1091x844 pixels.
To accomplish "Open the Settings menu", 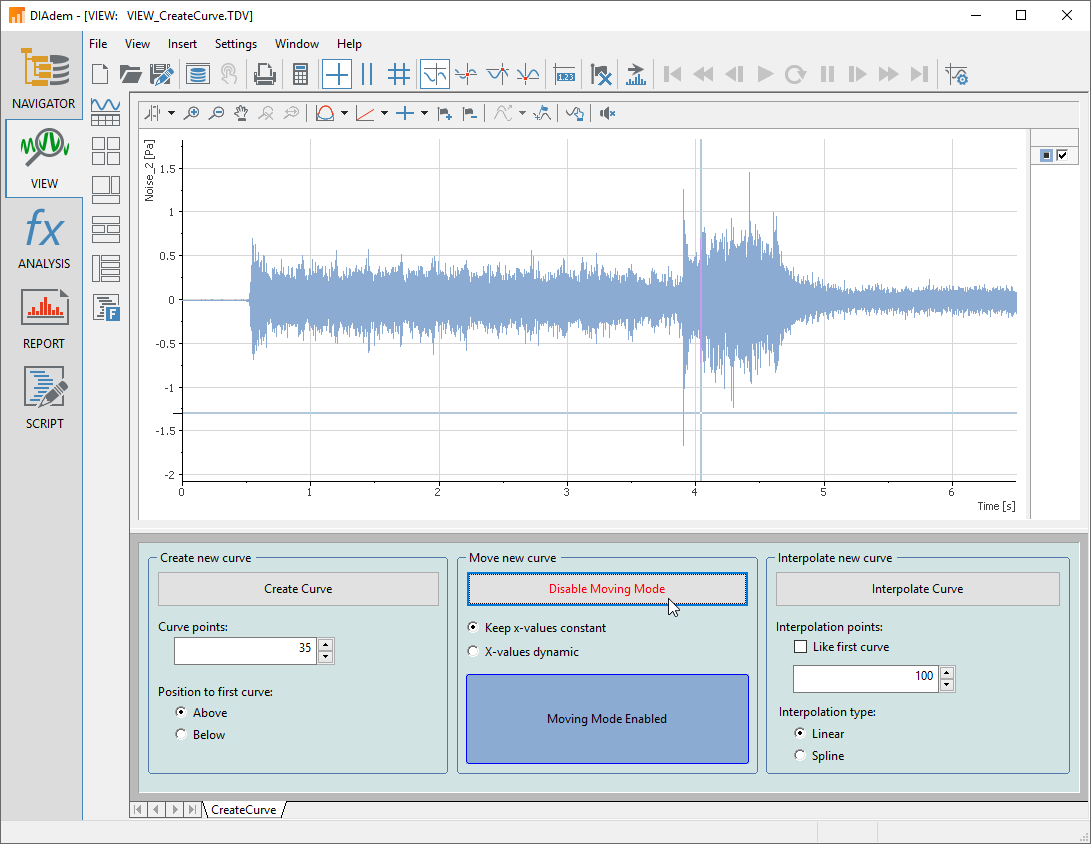I will 236,44.
